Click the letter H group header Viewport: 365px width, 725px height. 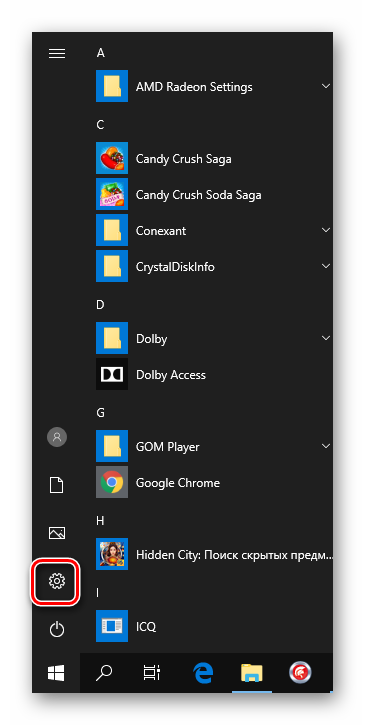point(100,521)
